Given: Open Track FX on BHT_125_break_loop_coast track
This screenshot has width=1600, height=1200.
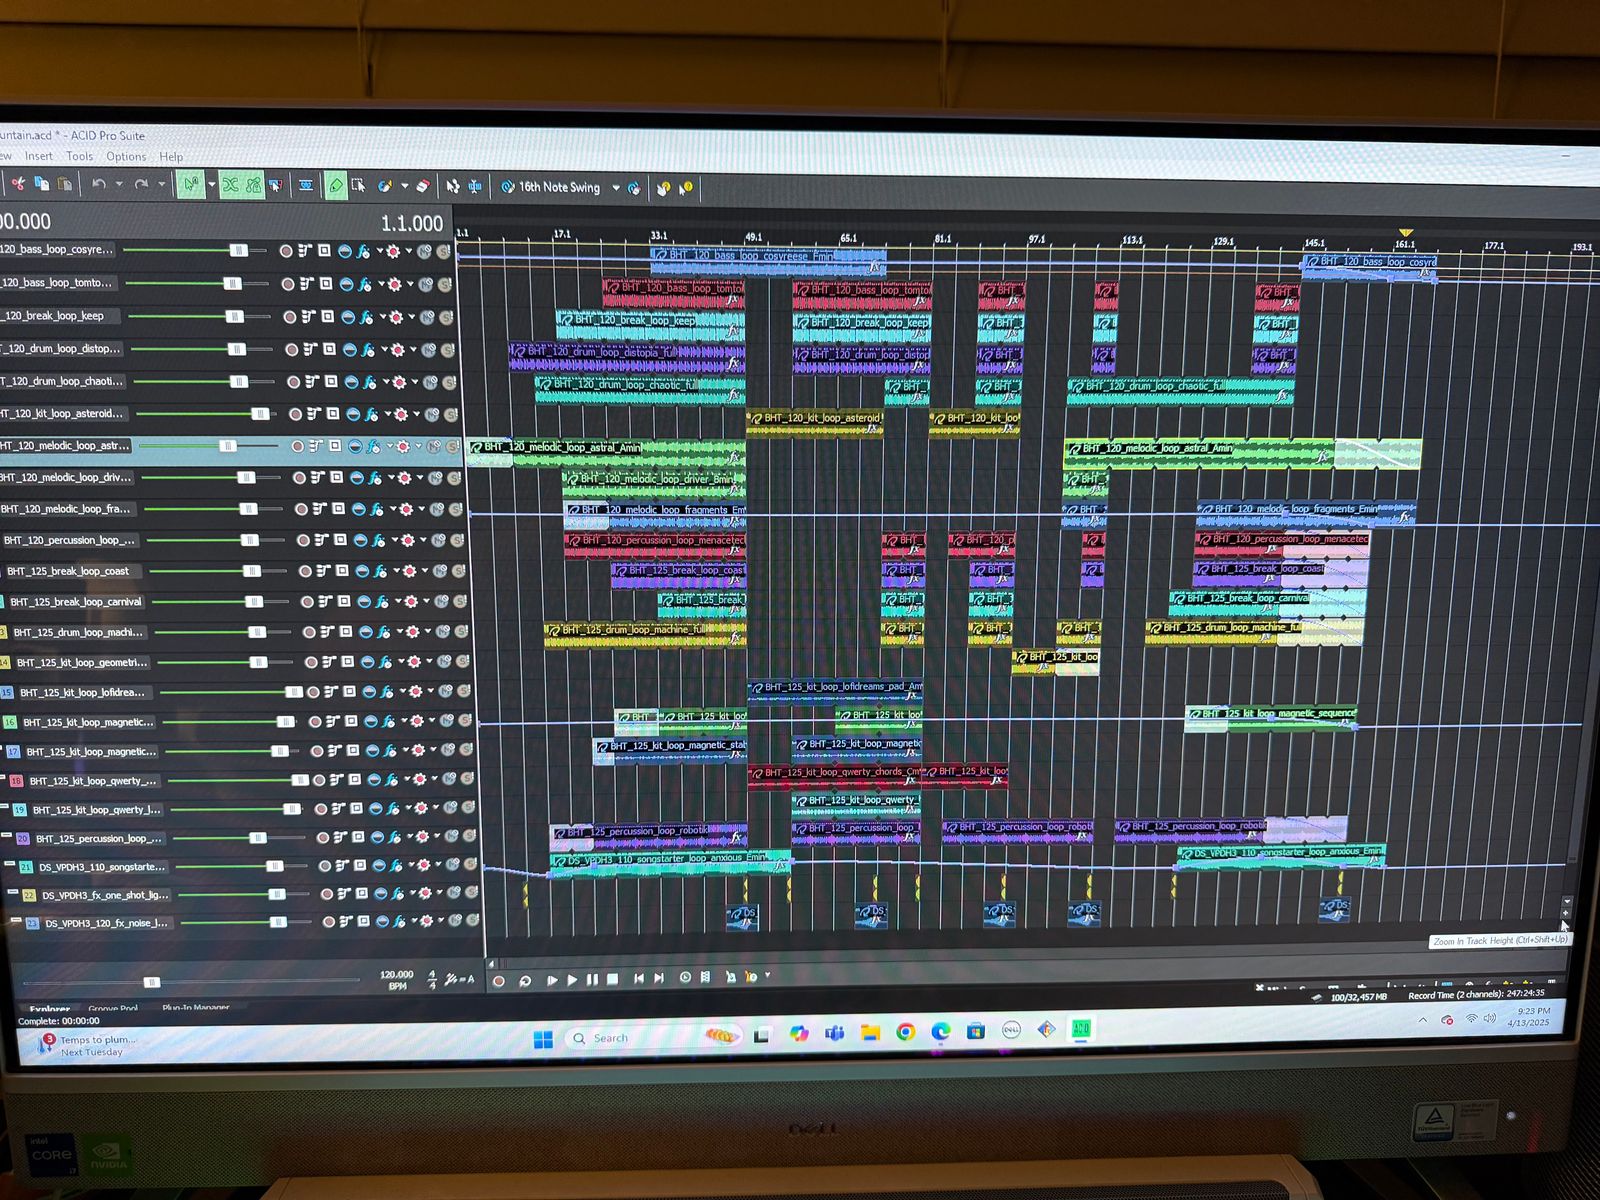Looking at the screenshot, I should [380, 571].
